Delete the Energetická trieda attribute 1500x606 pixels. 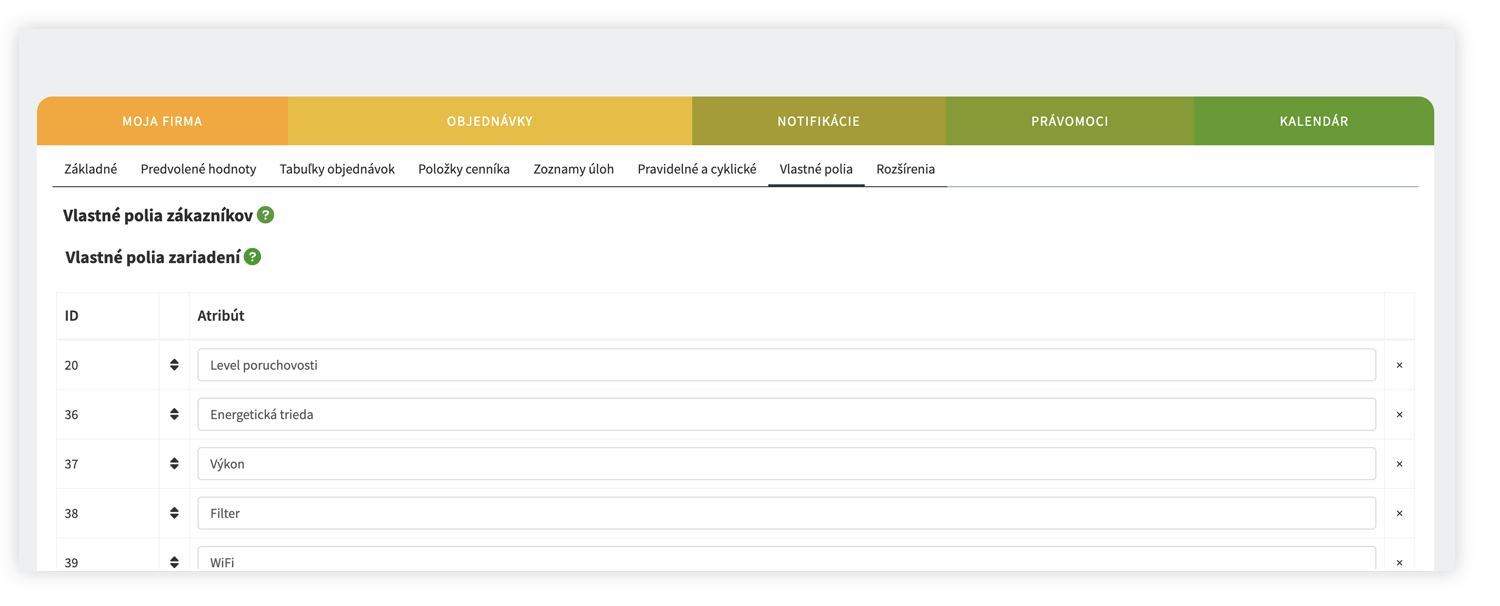coord(1399,414)
